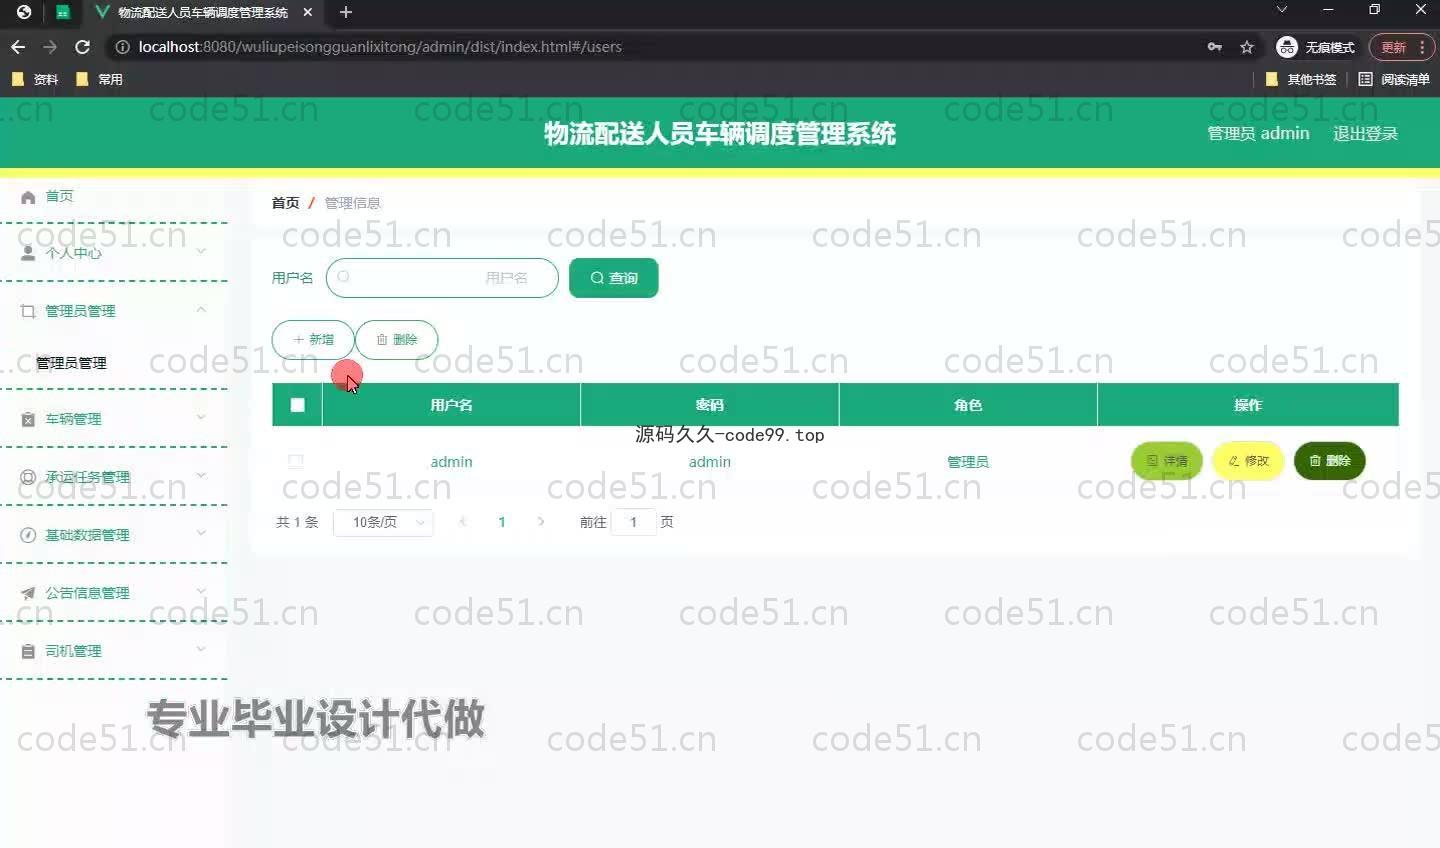The height and width of the screenshot is (848, 1440).
Task: Click 修改 for the admin row
Action: tap(1248, 461)
